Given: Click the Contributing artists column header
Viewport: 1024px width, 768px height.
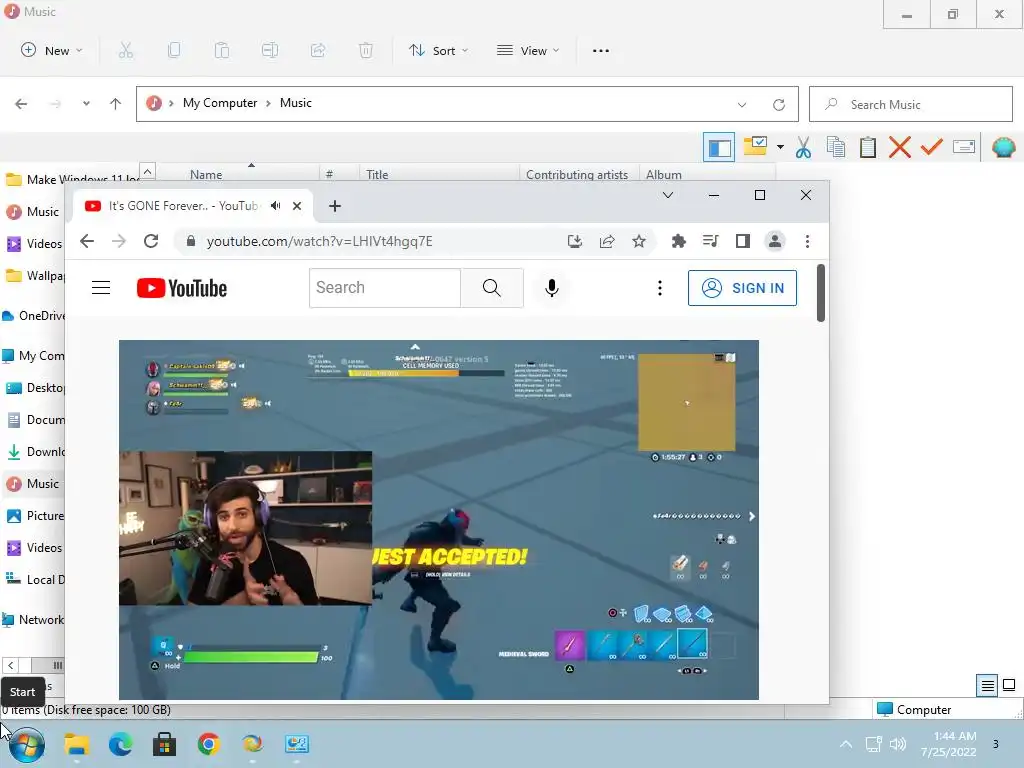Looking at the screenshot, I should click(577, 174).
